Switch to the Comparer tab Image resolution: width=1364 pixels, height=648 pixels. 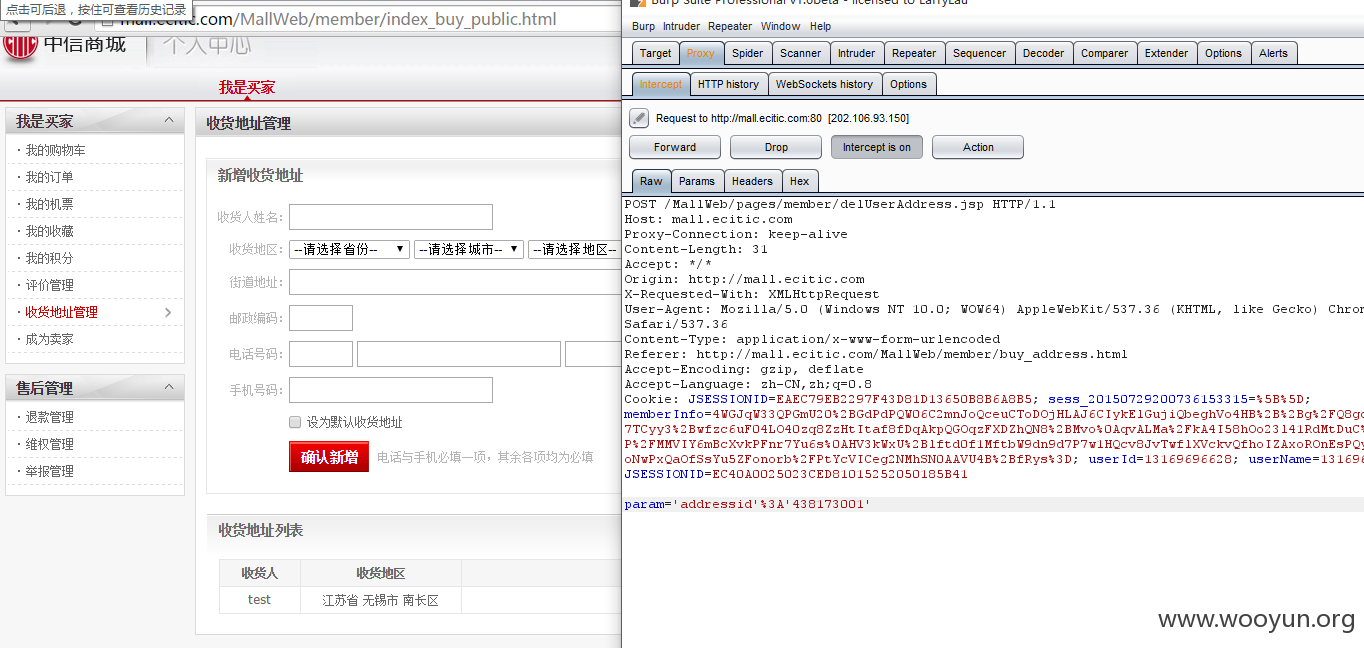[1104, 53]
